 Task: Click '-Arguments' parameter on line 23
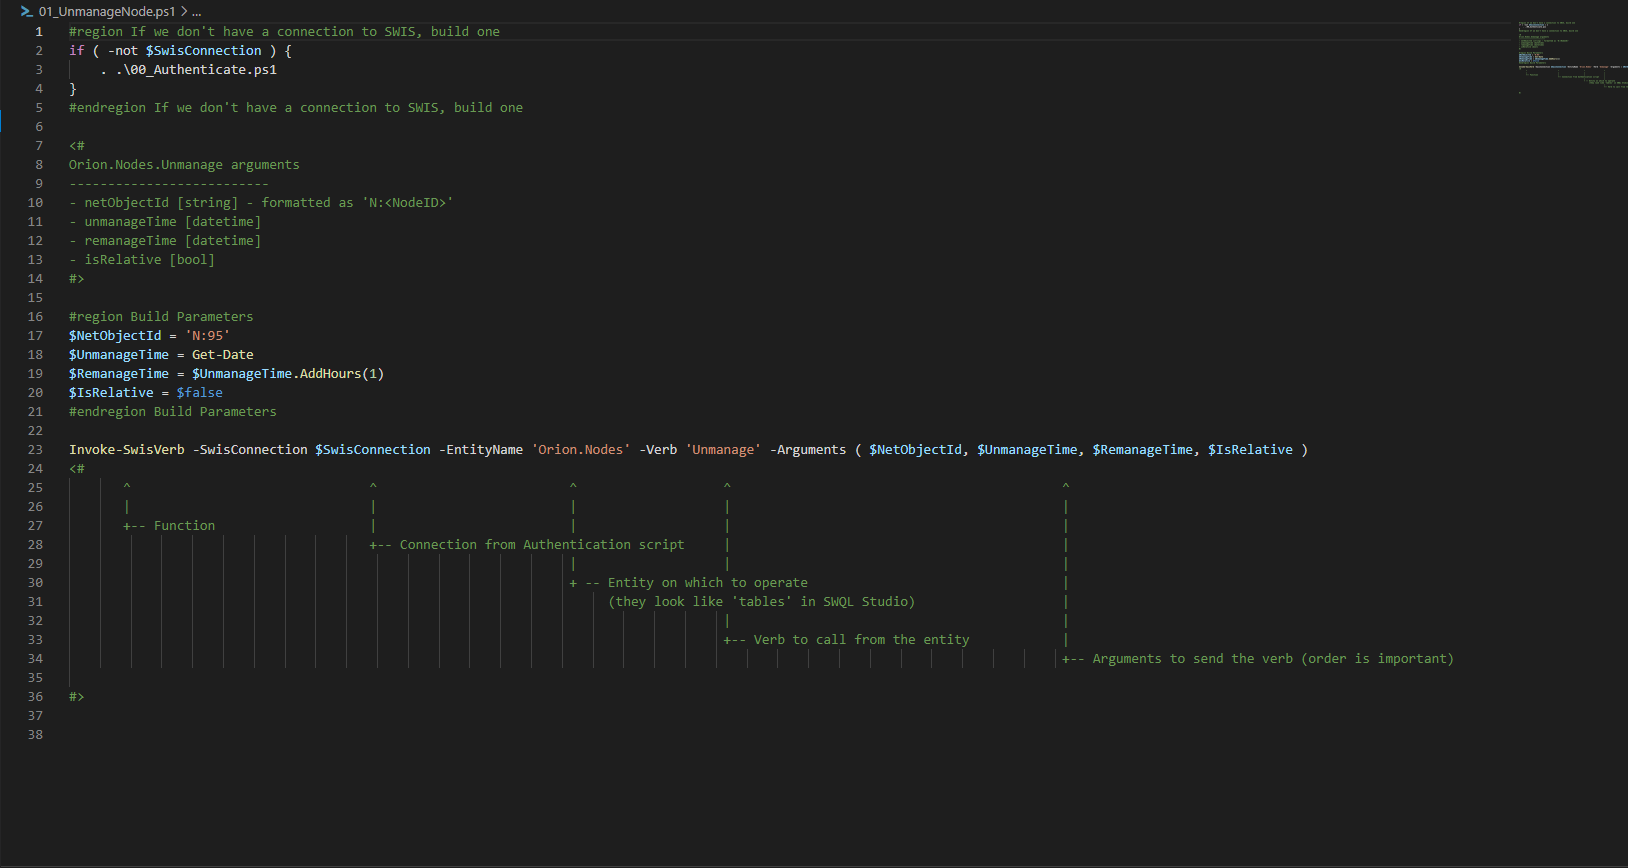pyautogui.click(x=808, y=449)
